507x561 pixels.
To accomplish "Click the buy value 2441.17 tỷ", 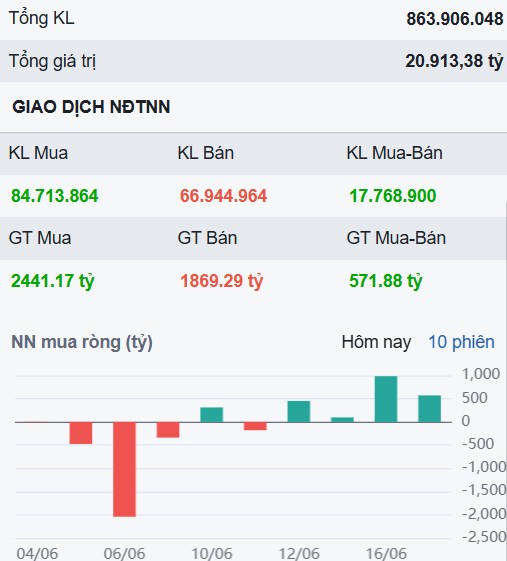I will [53, 281].
